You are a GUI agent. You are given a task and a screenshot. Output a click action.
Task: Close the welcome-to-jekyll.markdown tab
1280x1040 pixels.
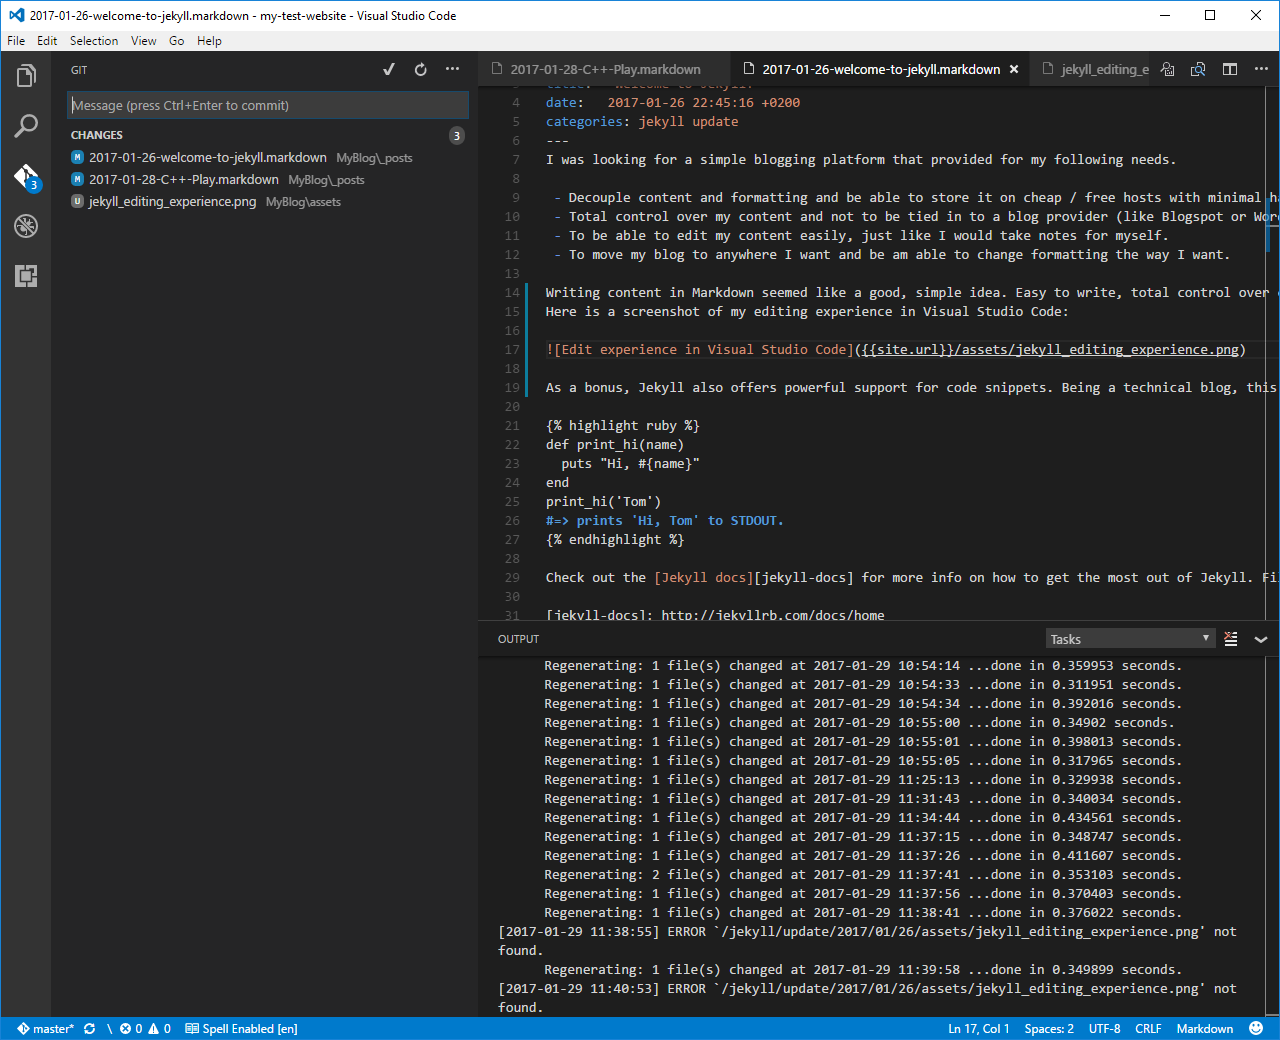[x=1014, y=69]
